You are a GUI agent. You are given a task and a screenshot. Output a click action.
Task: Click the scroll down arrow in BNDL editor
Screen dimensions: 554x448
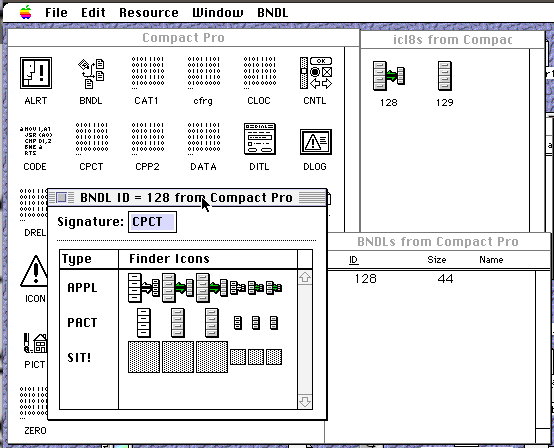(x=305, y=402)
